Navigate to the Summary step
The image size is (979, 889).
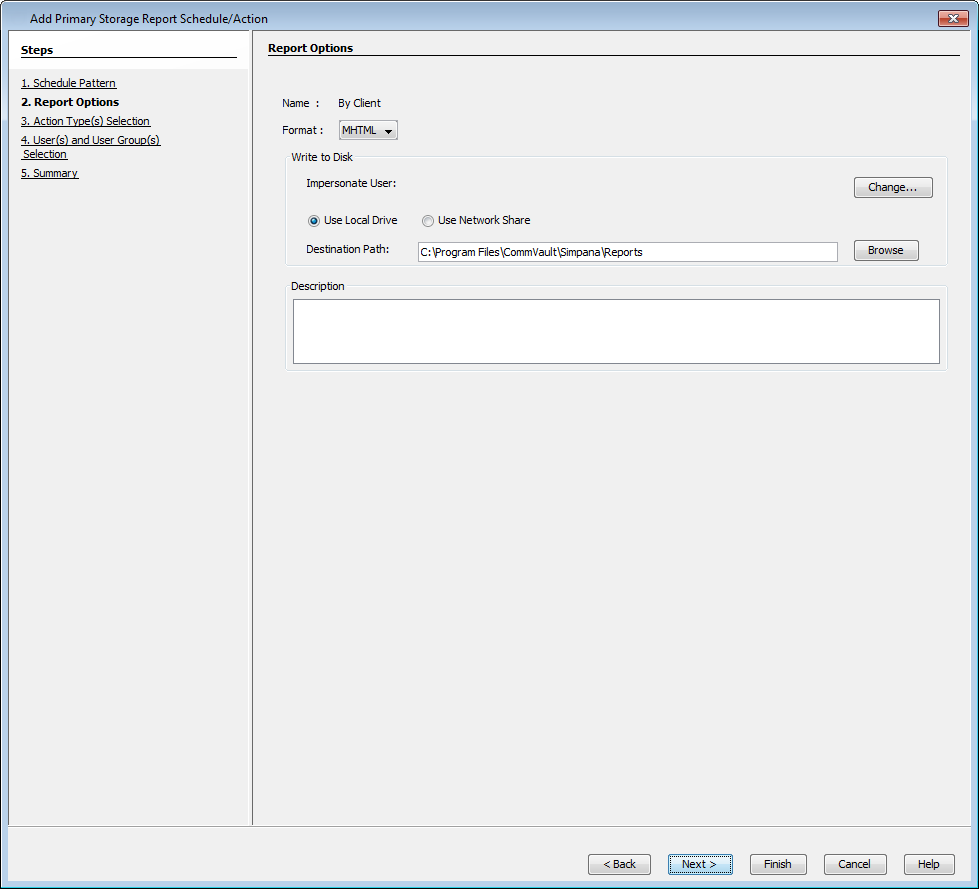click(x=49, y=172)
